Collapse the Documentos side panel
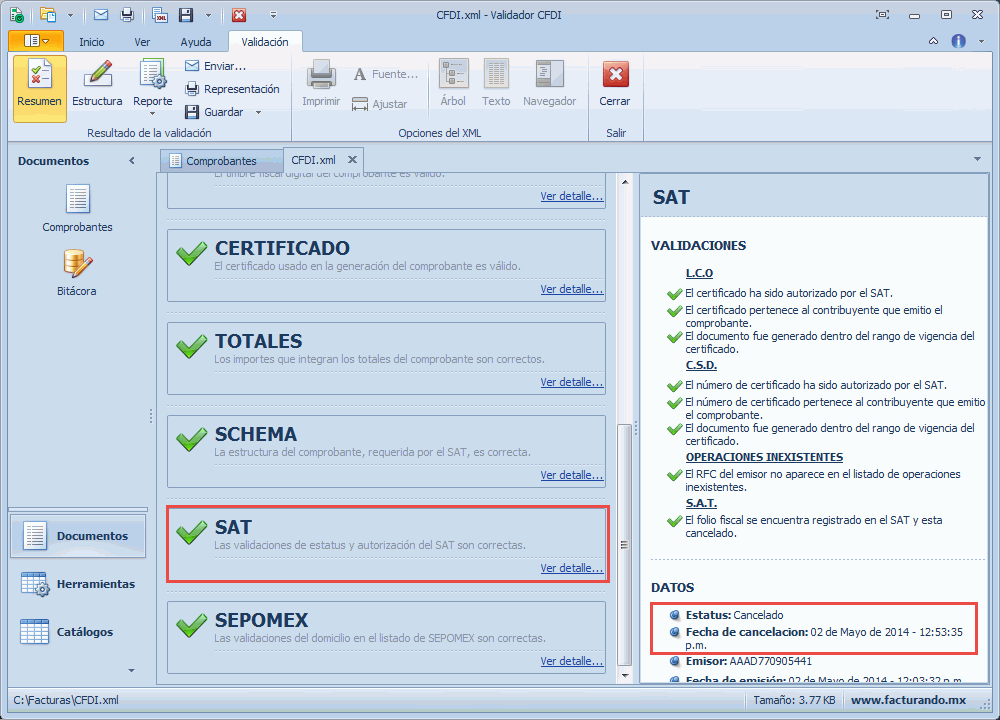This screenshot has width=1000, height=720. coord(132,161)
